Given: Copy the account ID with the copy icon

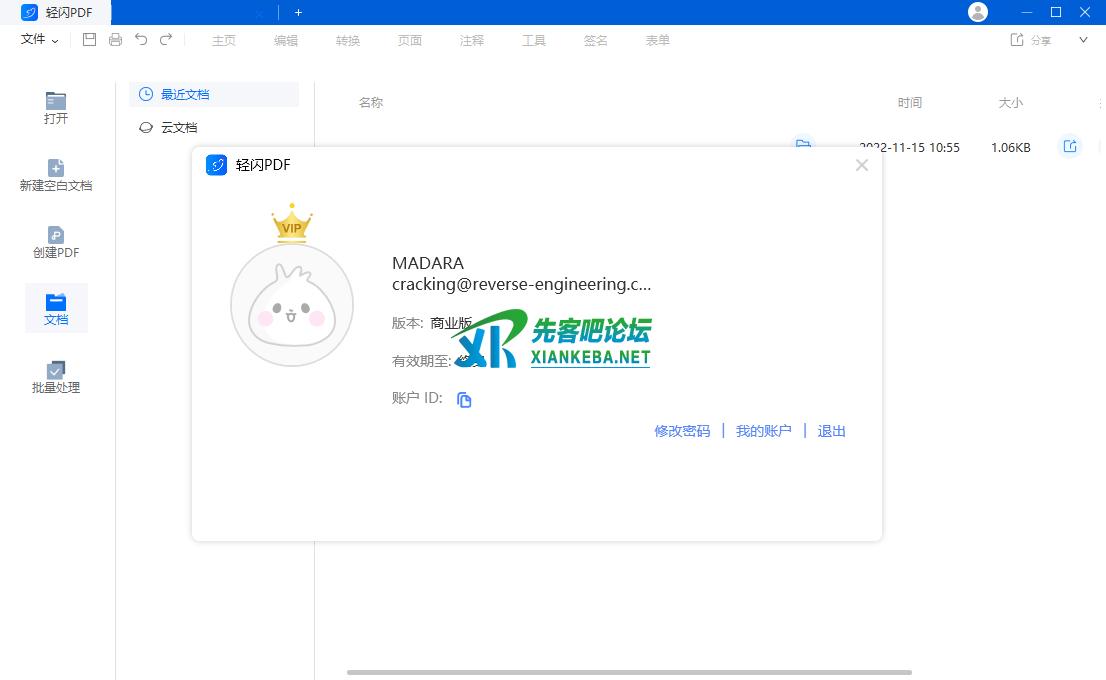Looking at the screenshot, I should [x=464, y=400].
